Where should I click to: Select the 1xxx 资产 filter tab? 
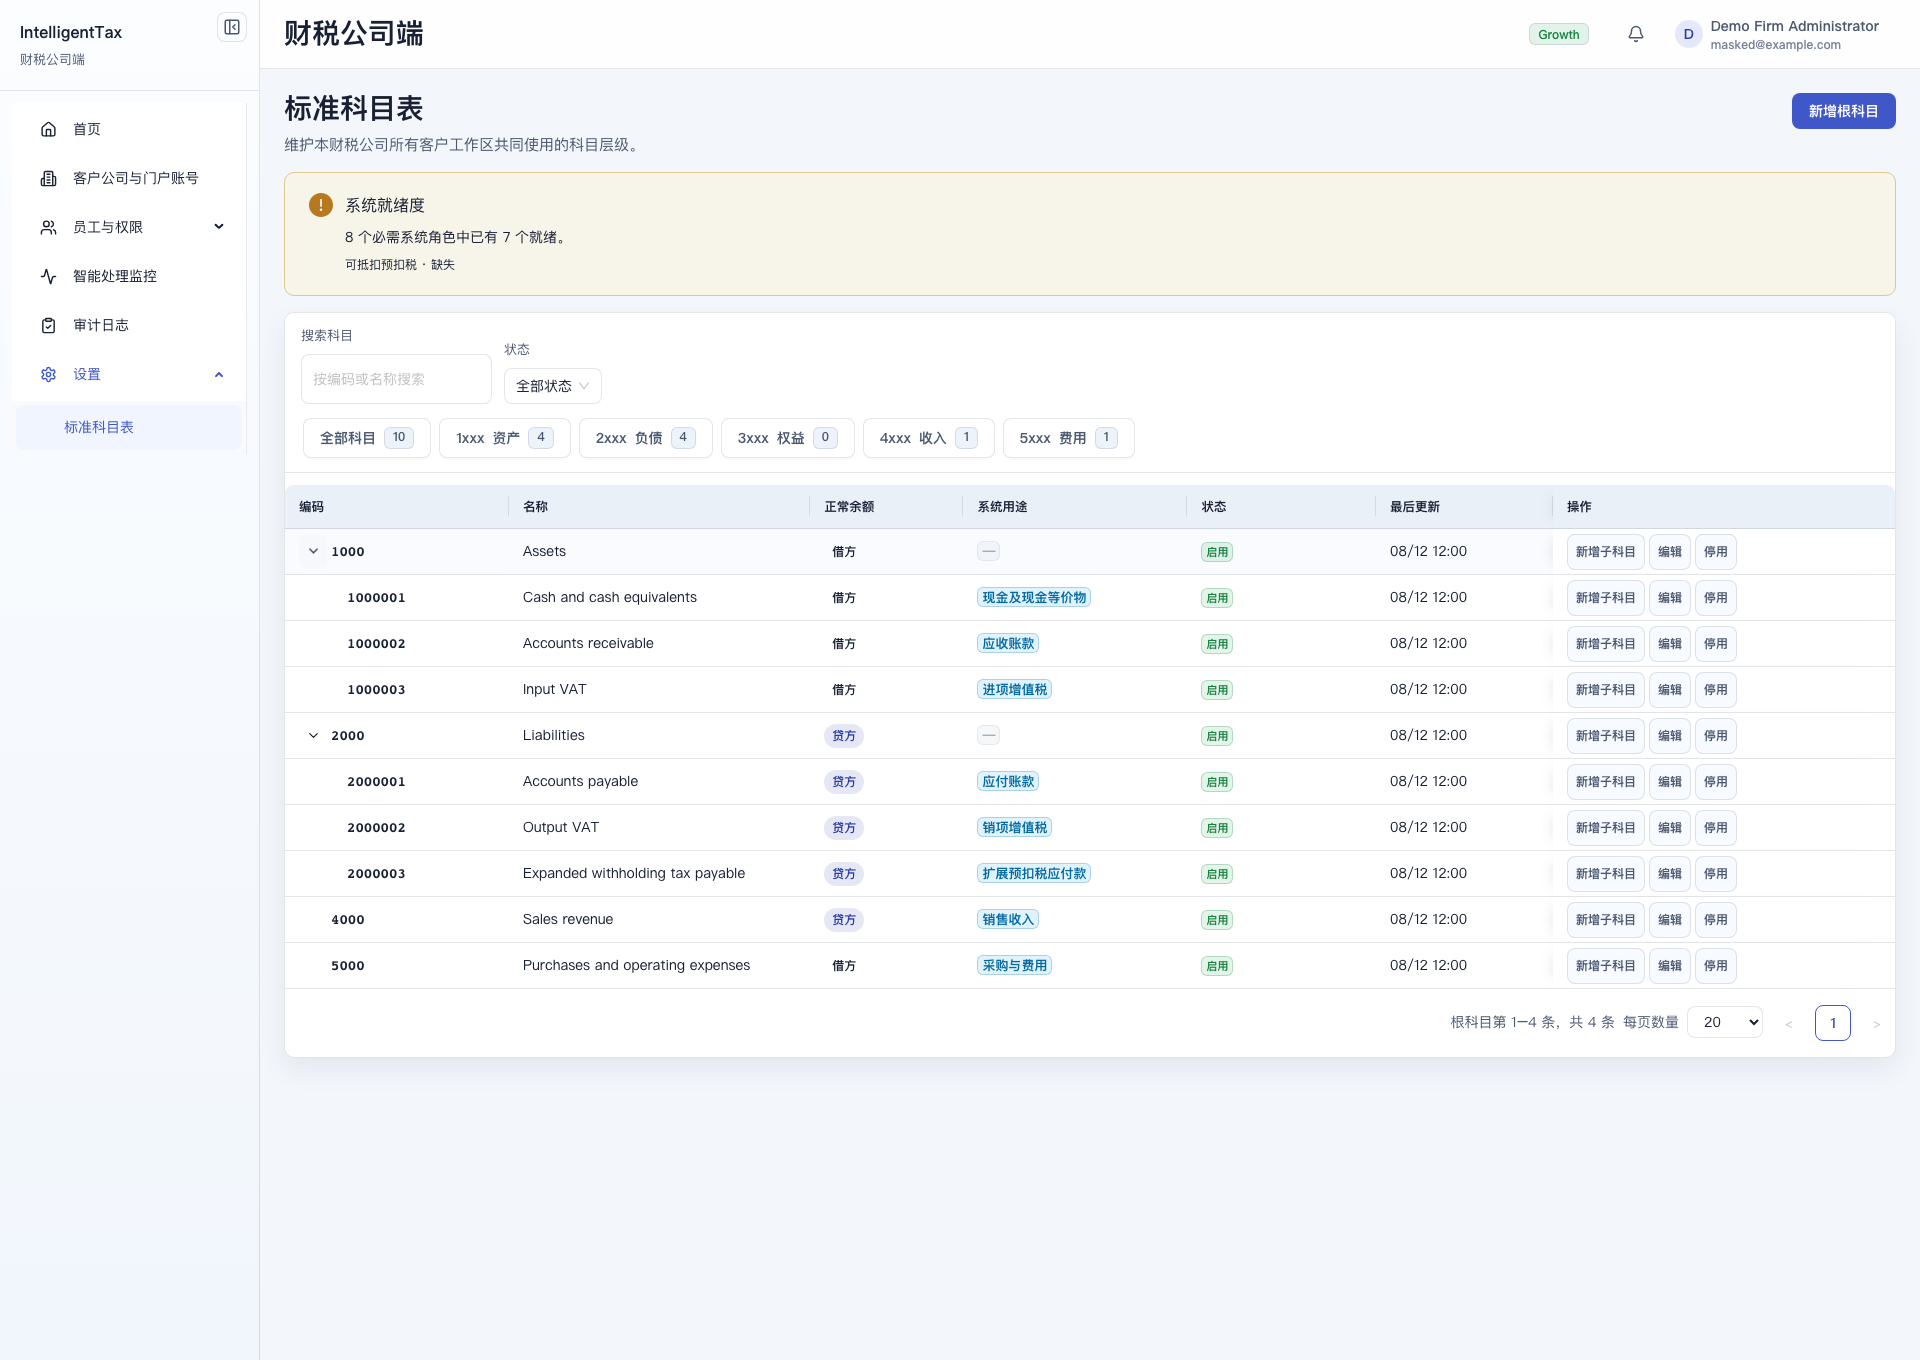(504, 438)
